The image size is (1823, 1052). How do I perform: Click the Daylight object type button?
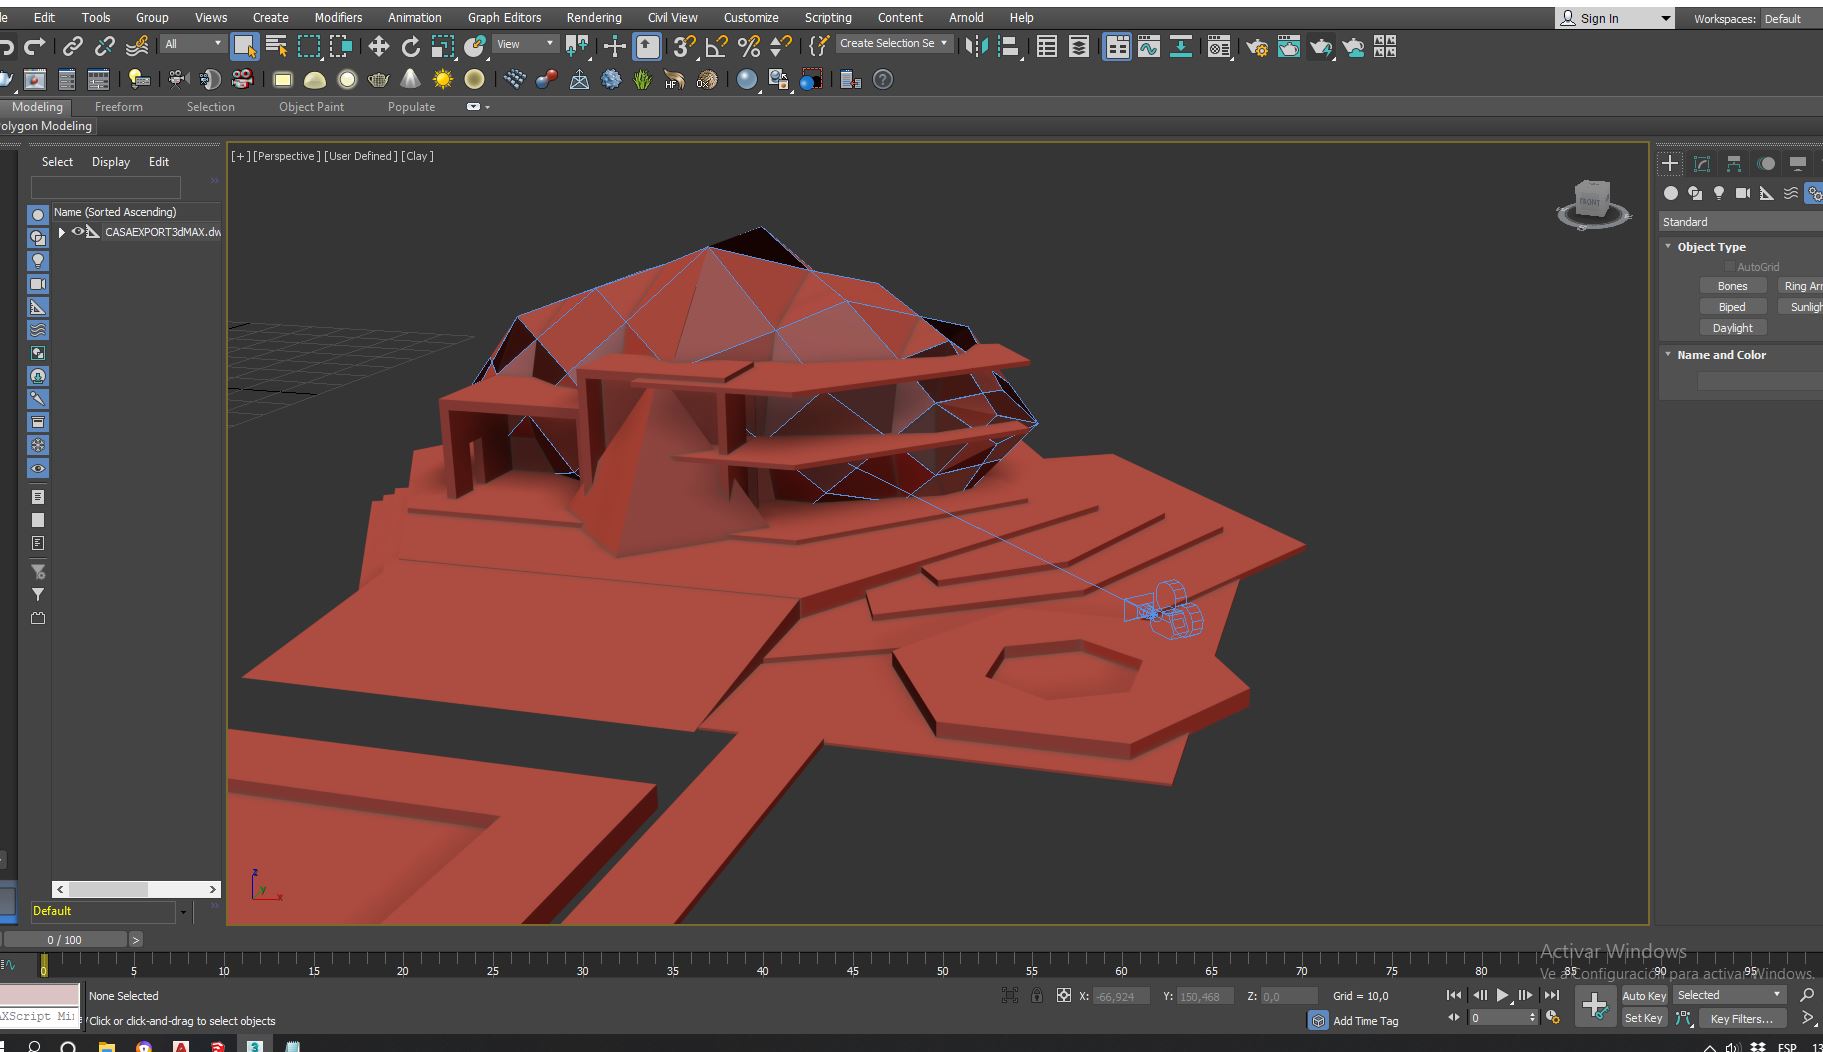click(x=1732, y=328)
